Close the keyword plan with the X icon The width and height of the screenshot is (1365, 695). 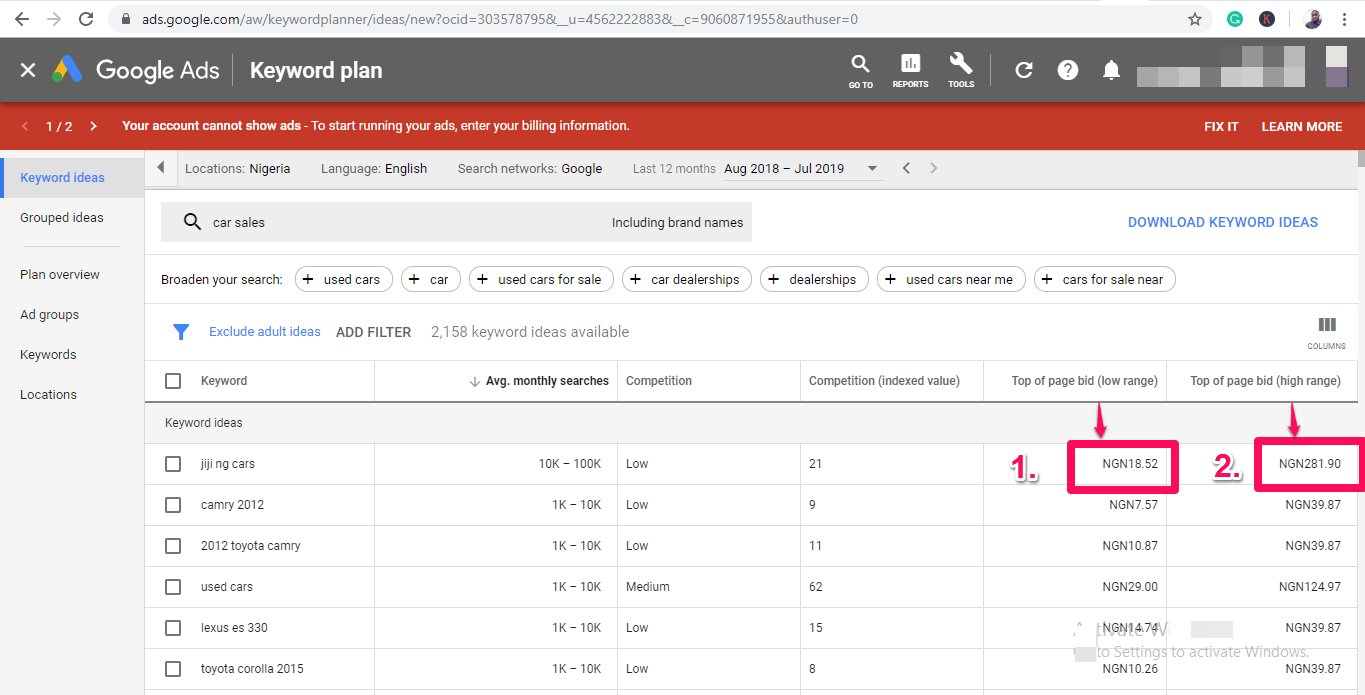click(27, 69)
